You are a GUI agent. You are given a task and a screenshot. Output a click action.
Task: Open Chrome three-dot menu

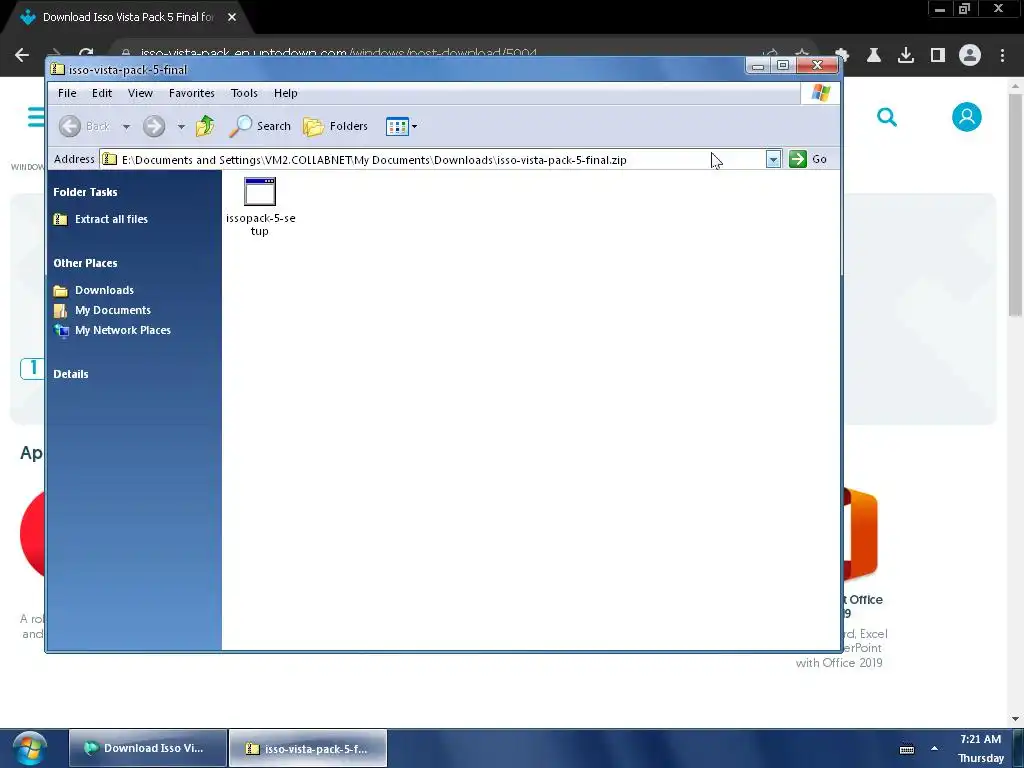click(1002, 55)
